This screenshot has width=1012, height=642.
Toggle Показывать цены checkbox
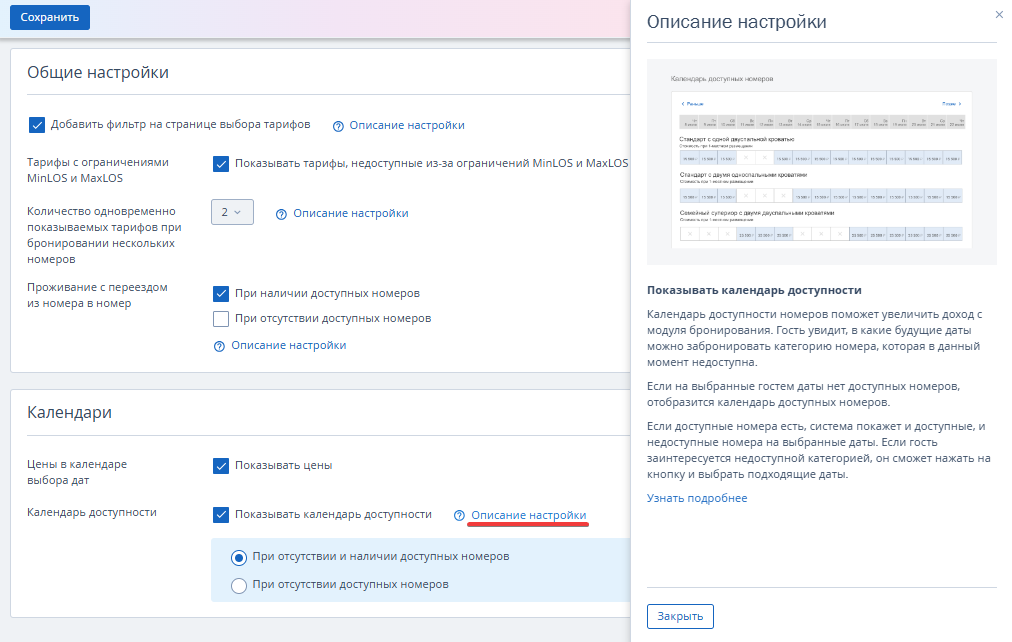221,466
